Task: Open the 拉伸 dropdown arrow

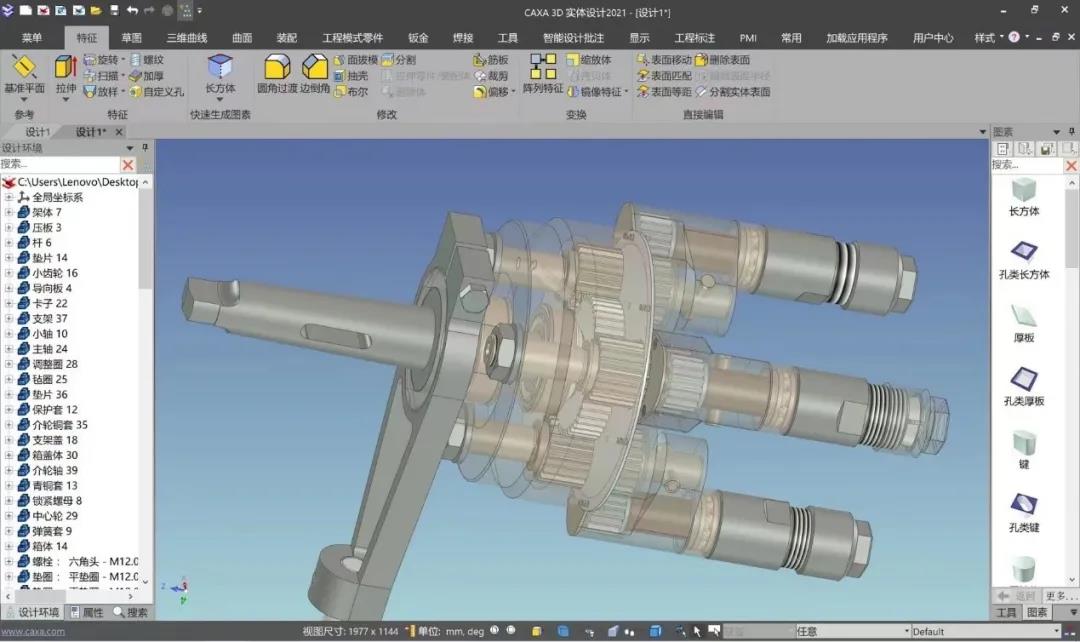Action: (x=66, y=100)
